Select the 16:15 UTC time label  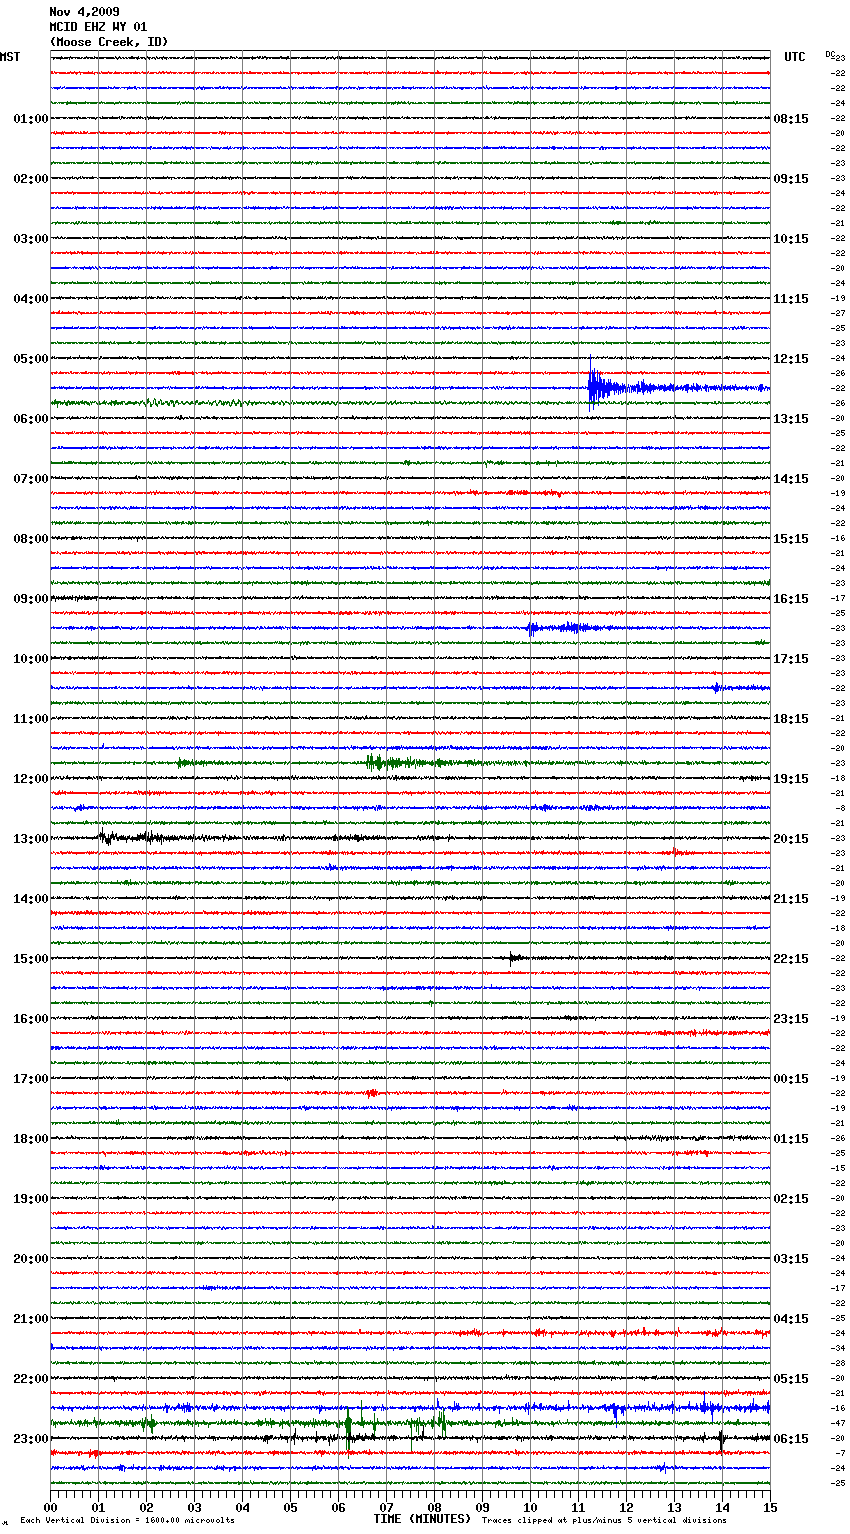(791, 599)
